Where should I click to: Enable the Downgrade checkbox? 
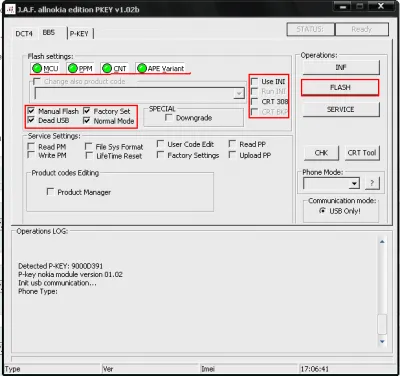tap(169, 118)
